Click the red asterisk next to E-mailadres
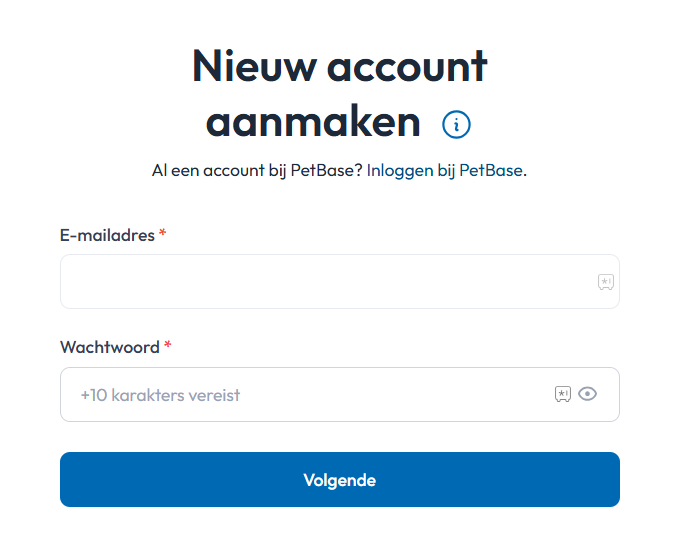 (x=163, y=234)
